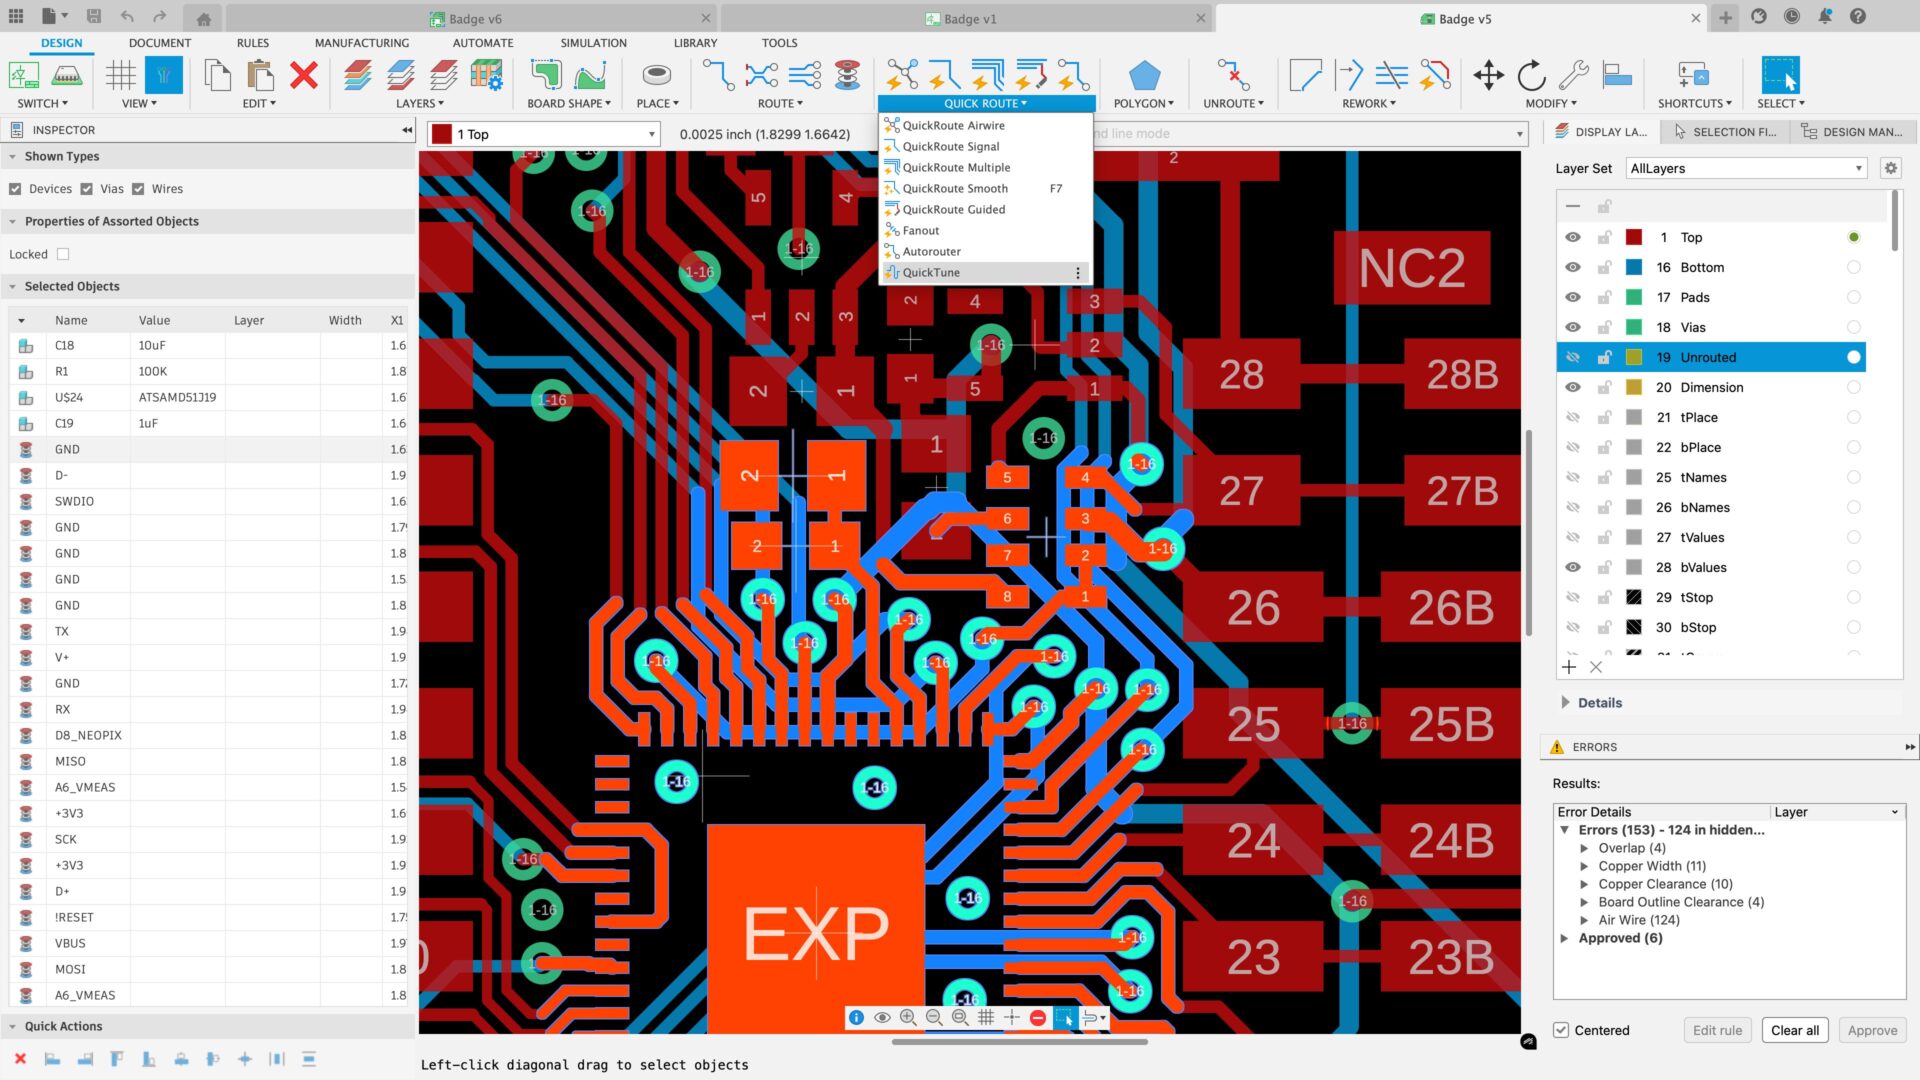The height and width of the screenshot is (1080, 1920).
Task: Click the Approve button
Action: point(1871,1030)
